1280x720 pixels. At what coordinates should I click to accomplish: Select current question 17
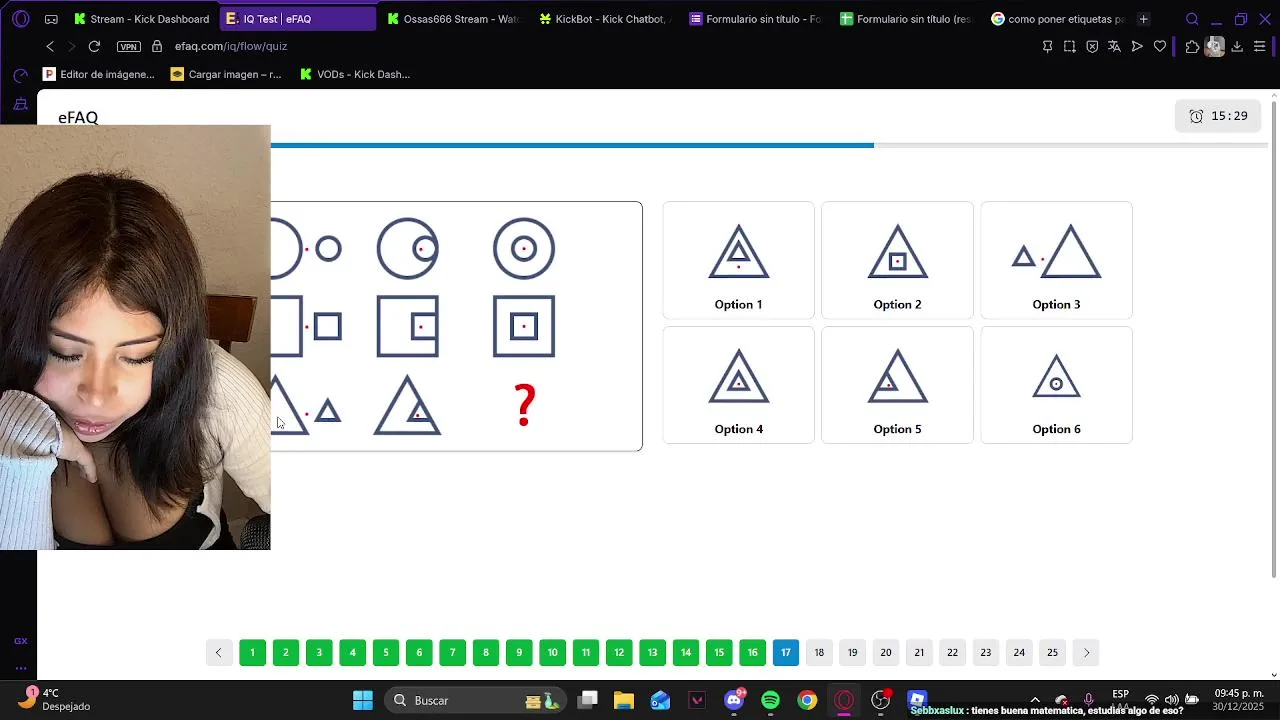click(x=785, y=652)
